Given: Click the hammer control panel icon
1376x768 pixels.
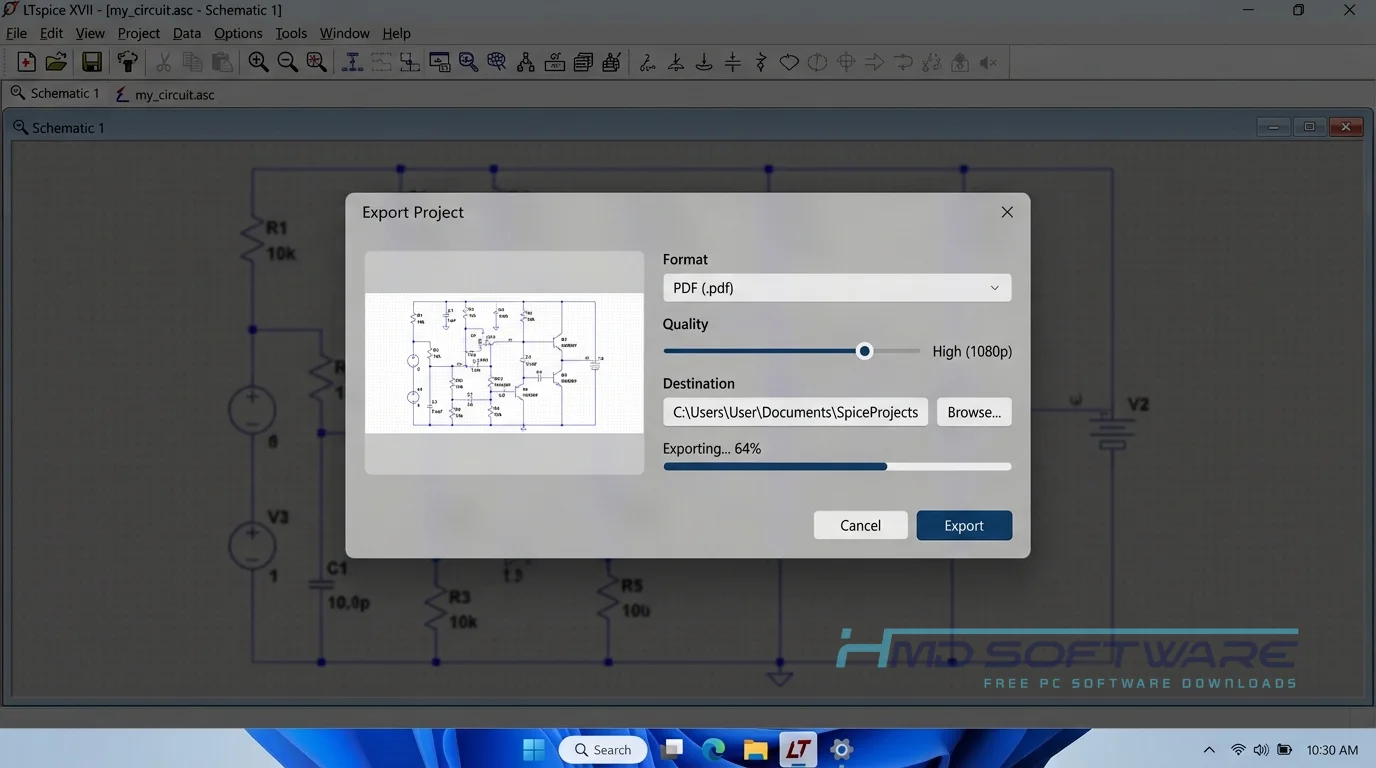Looking at the screenshot, I should (x=127, y=62).
